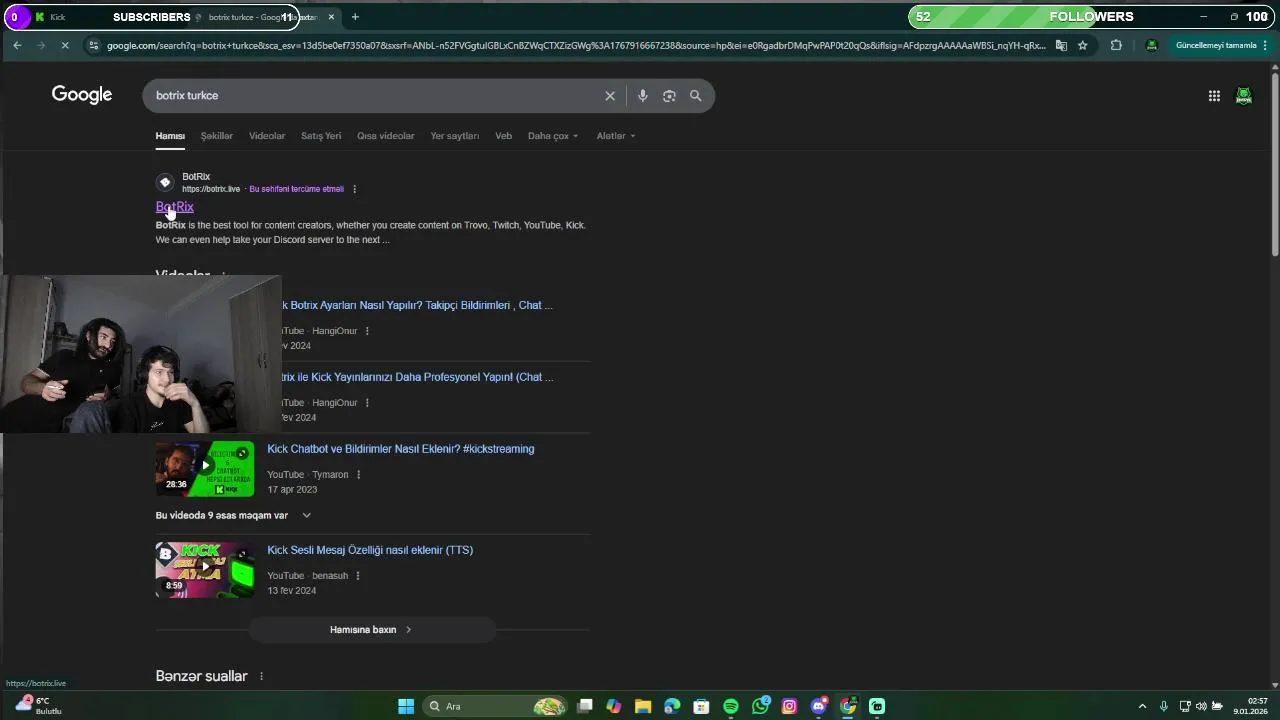Submit search with magnifier icon
The width and height of the screenshot is (1280, 720).
pos(695,96)
